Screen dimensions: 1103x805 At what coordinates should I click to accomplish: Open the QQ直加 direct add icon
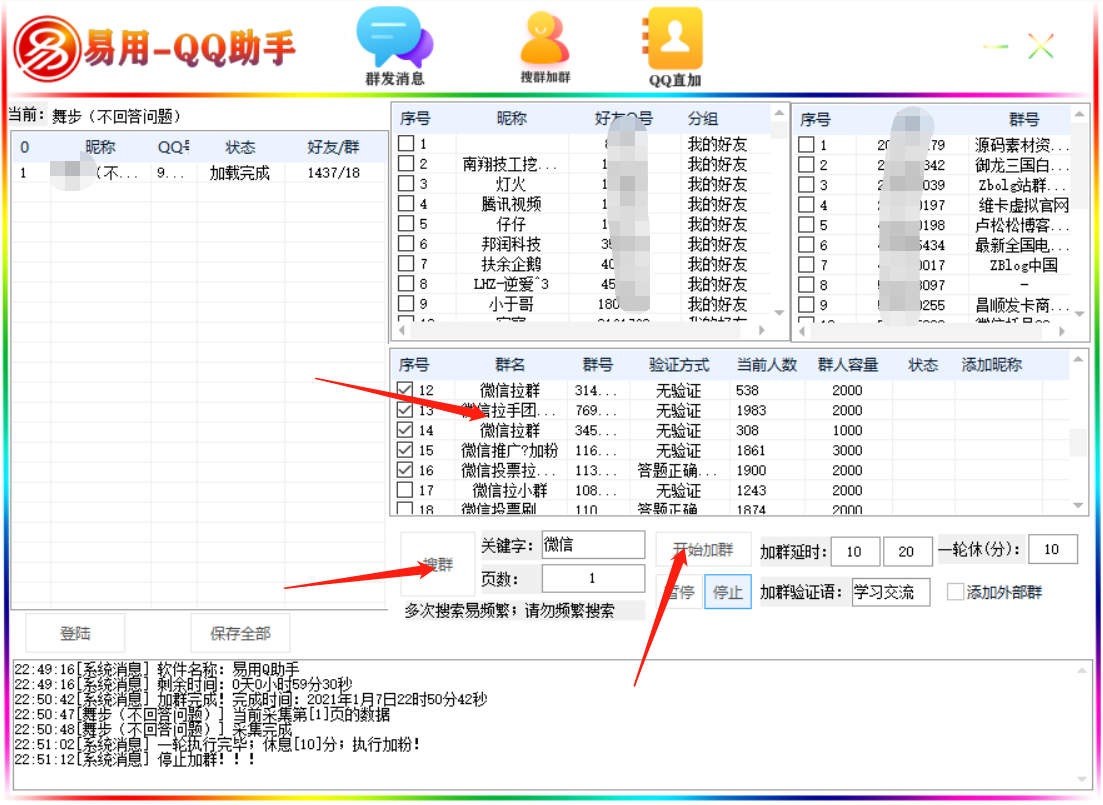tap(675, 46)
